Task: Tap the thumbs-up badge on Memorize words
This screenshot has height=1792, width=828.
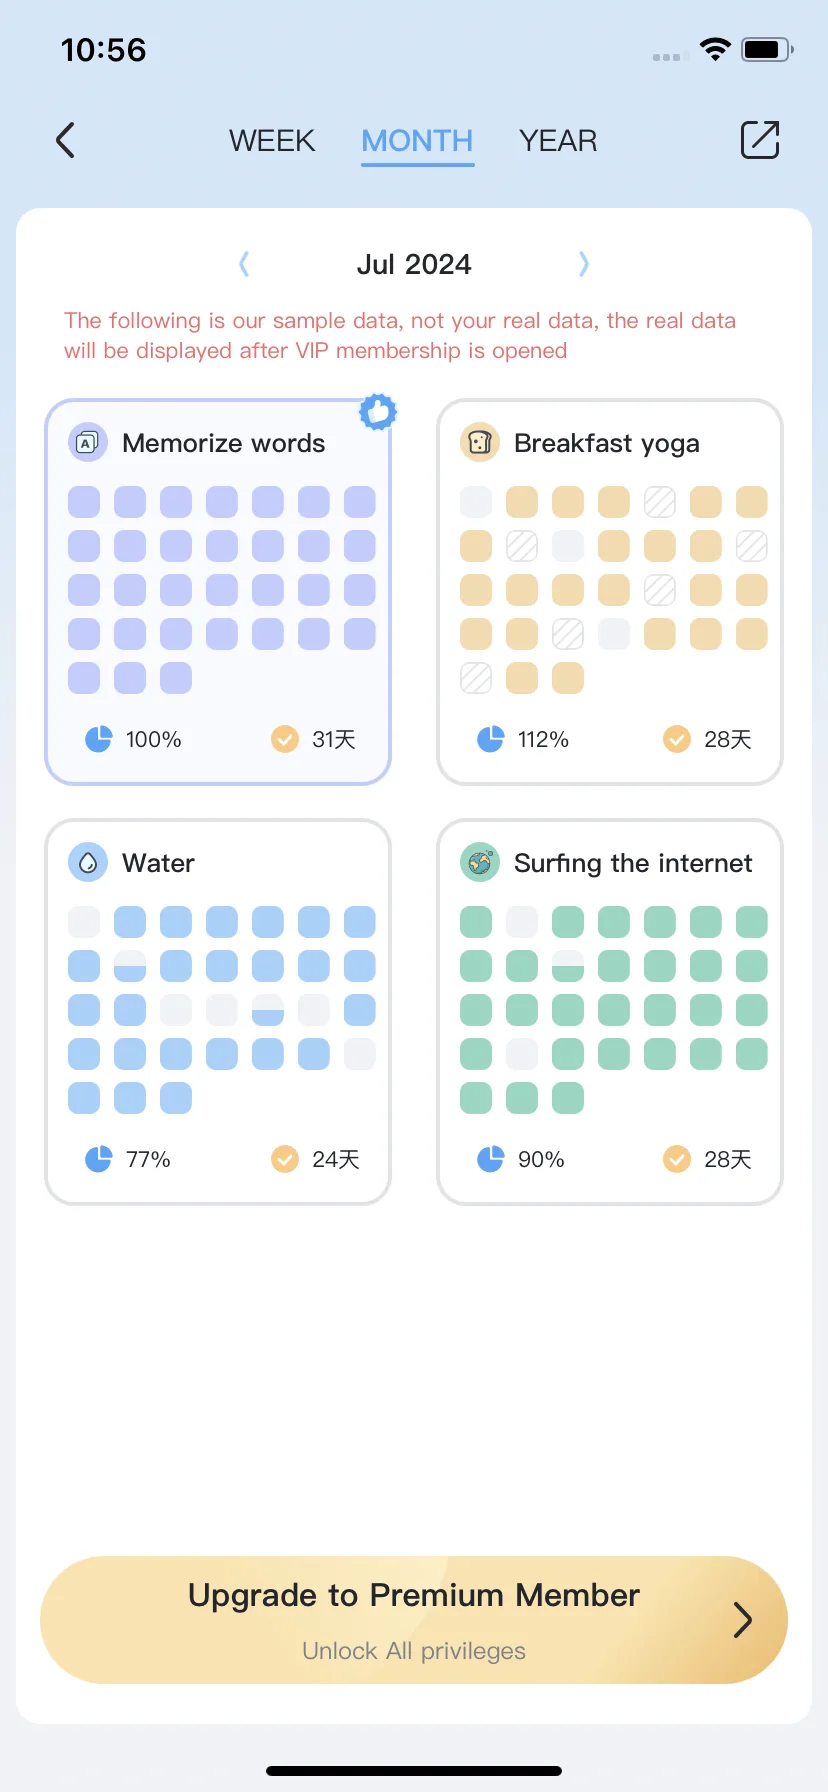Action: (378, 411)
